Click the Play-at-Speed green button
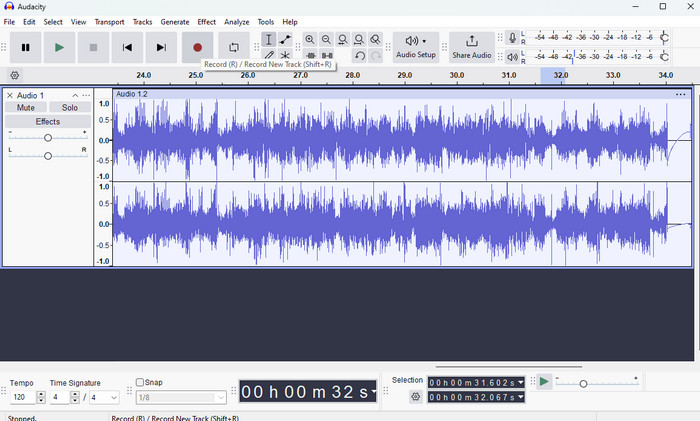This screenshot has width=700, height=421. tap(544, 382)
